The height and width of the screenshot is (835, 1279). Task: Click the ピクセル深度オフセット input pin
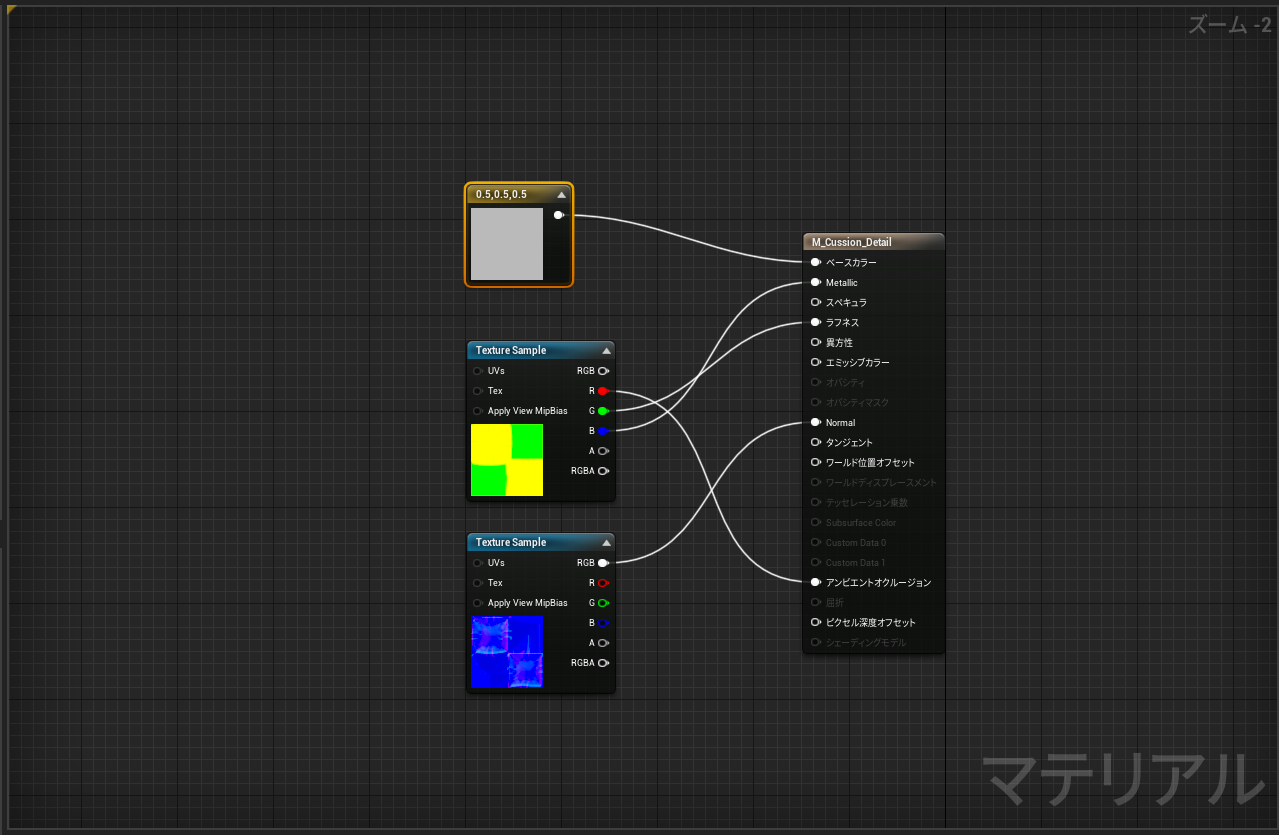(x=816, y=622)
